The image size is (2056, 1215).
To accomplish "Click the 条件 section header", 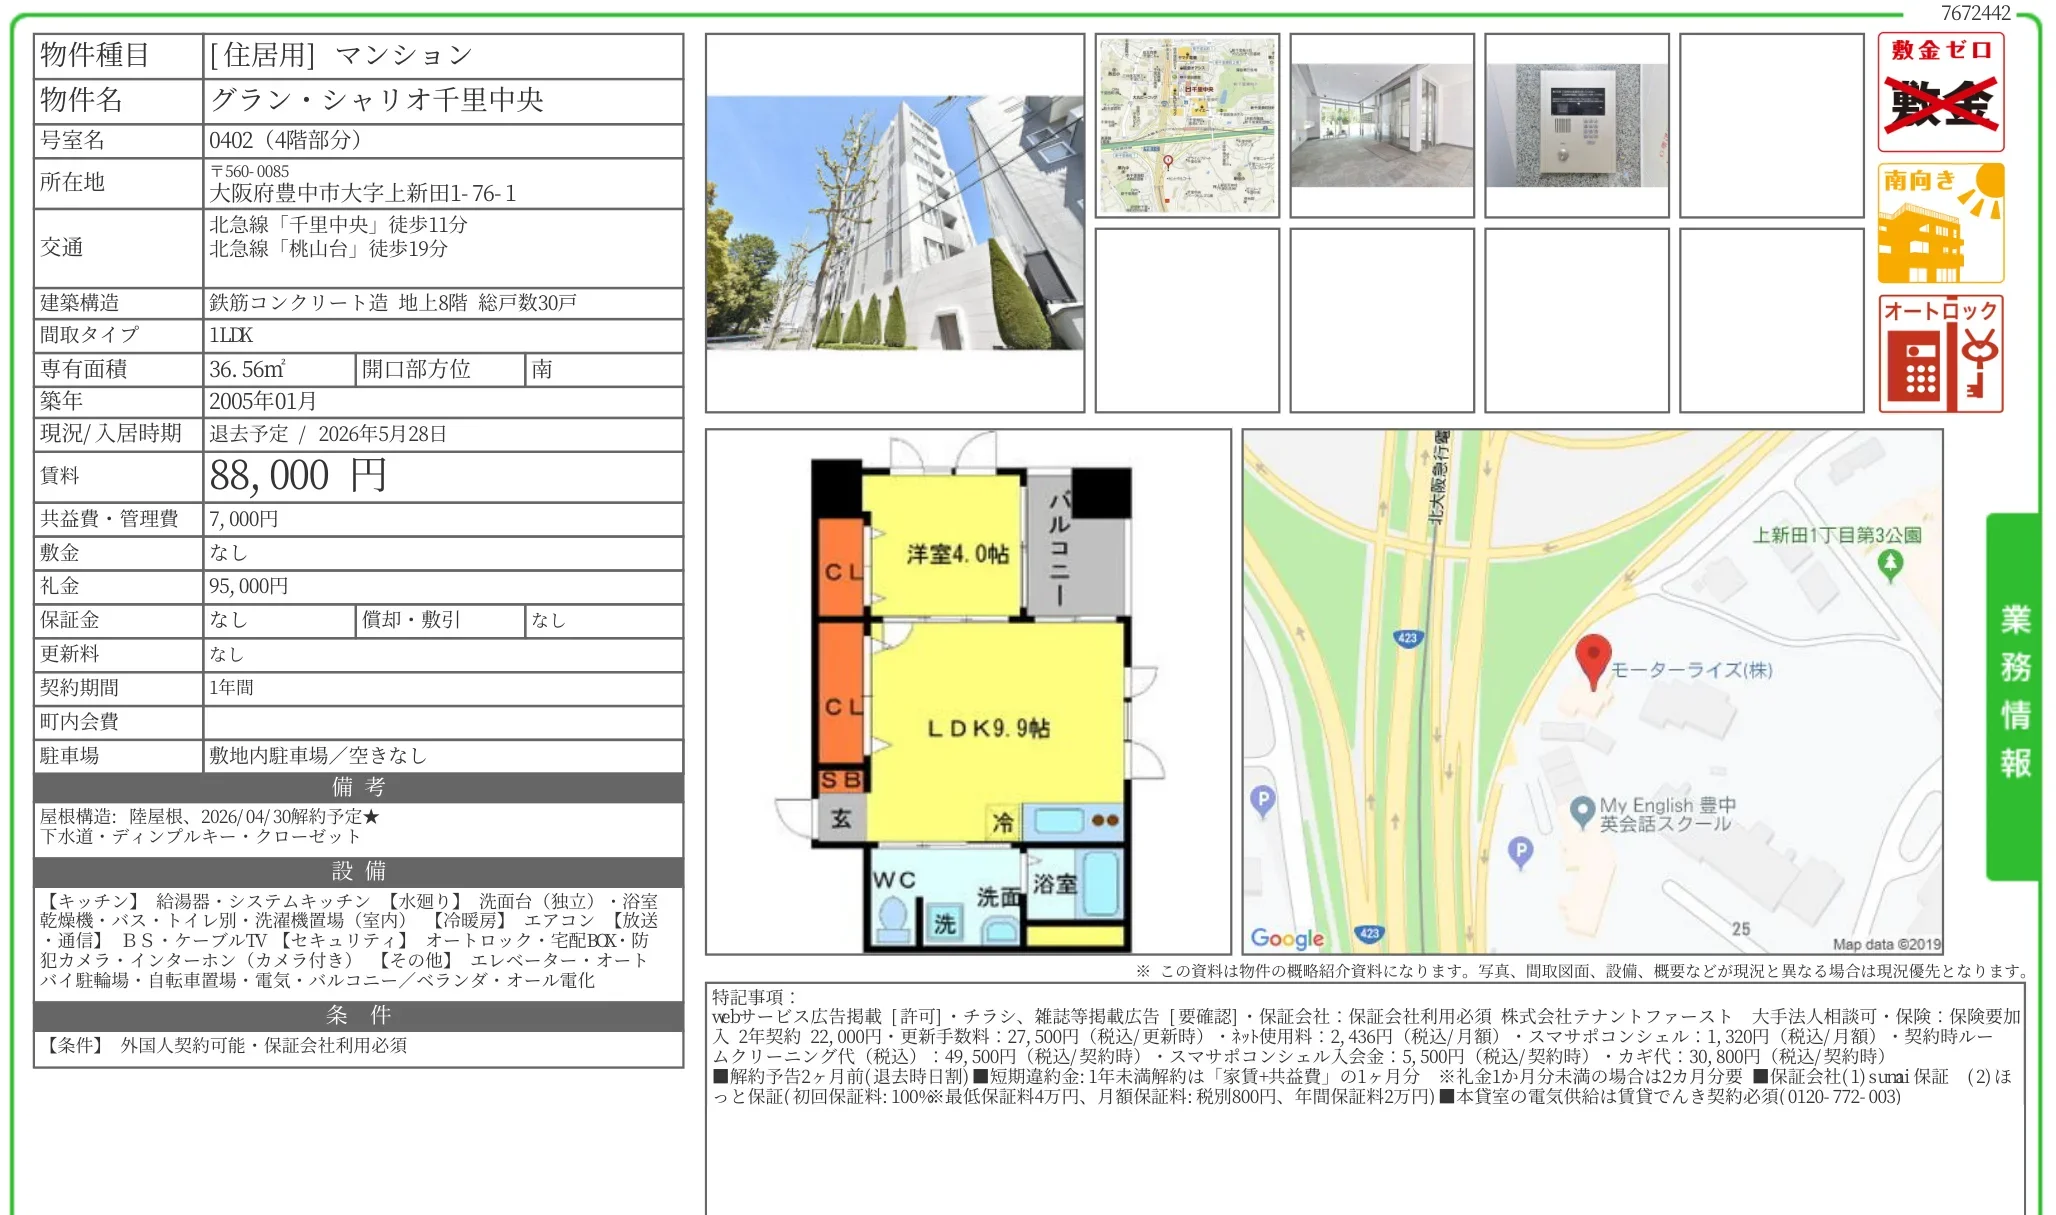I will pos(358,1015).
